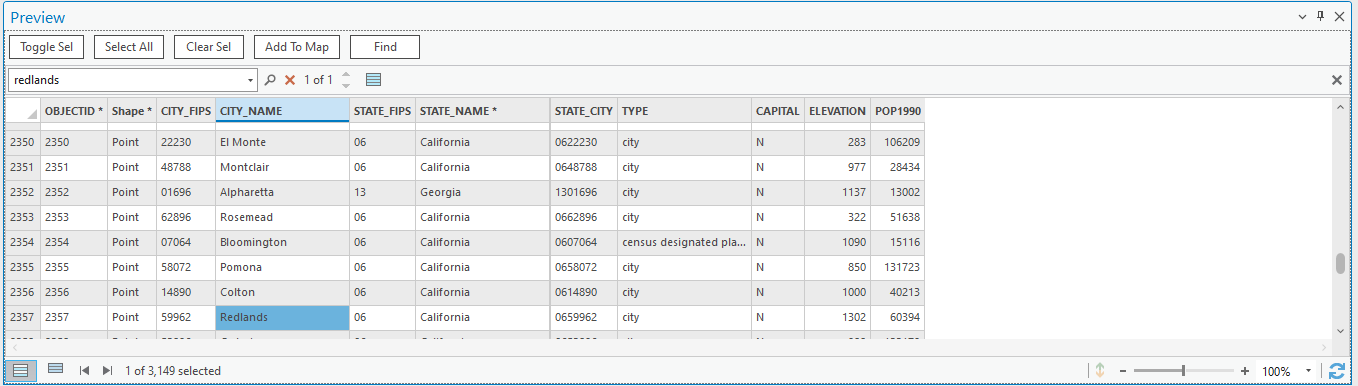The height and width of the screenshot is (386, 1358).
Task: Open Preview pane options menu arrow
Action: coord(1302,17)
